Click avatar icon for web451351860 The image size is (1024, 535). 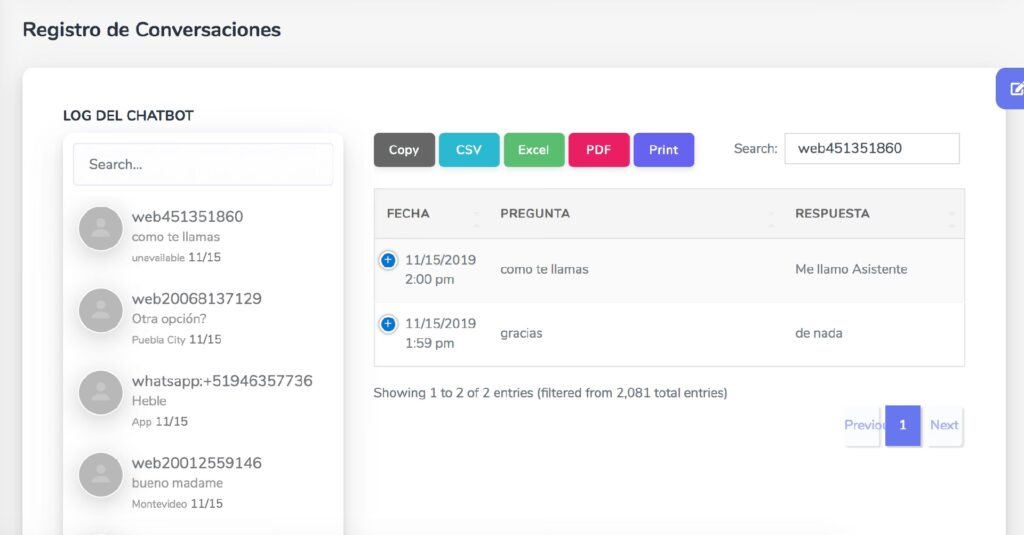click(x=101, y=229)
